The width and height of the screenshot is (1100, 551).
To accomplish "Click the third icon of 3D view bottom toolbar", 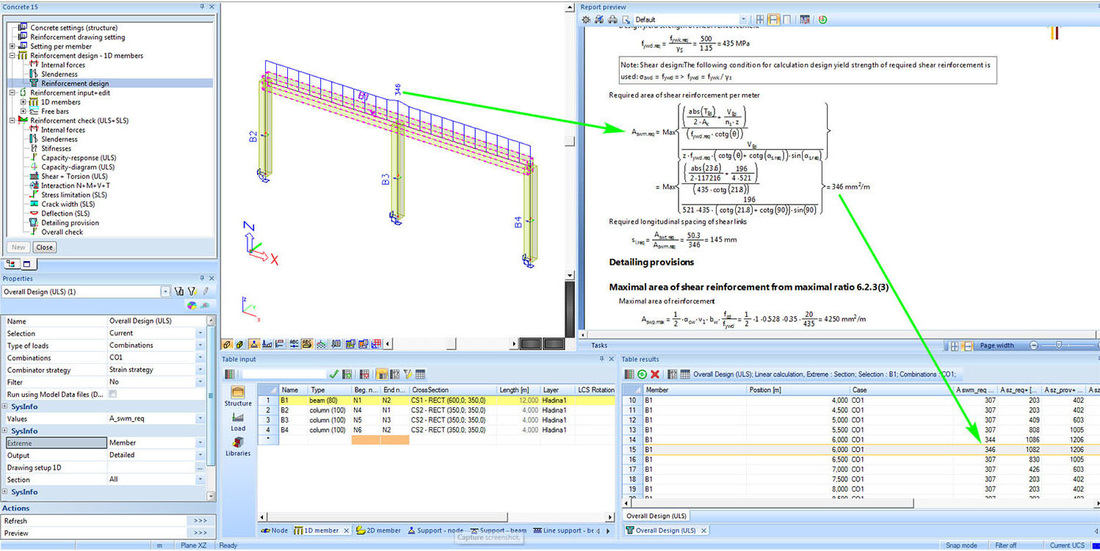I will click(x=253, y=344).
